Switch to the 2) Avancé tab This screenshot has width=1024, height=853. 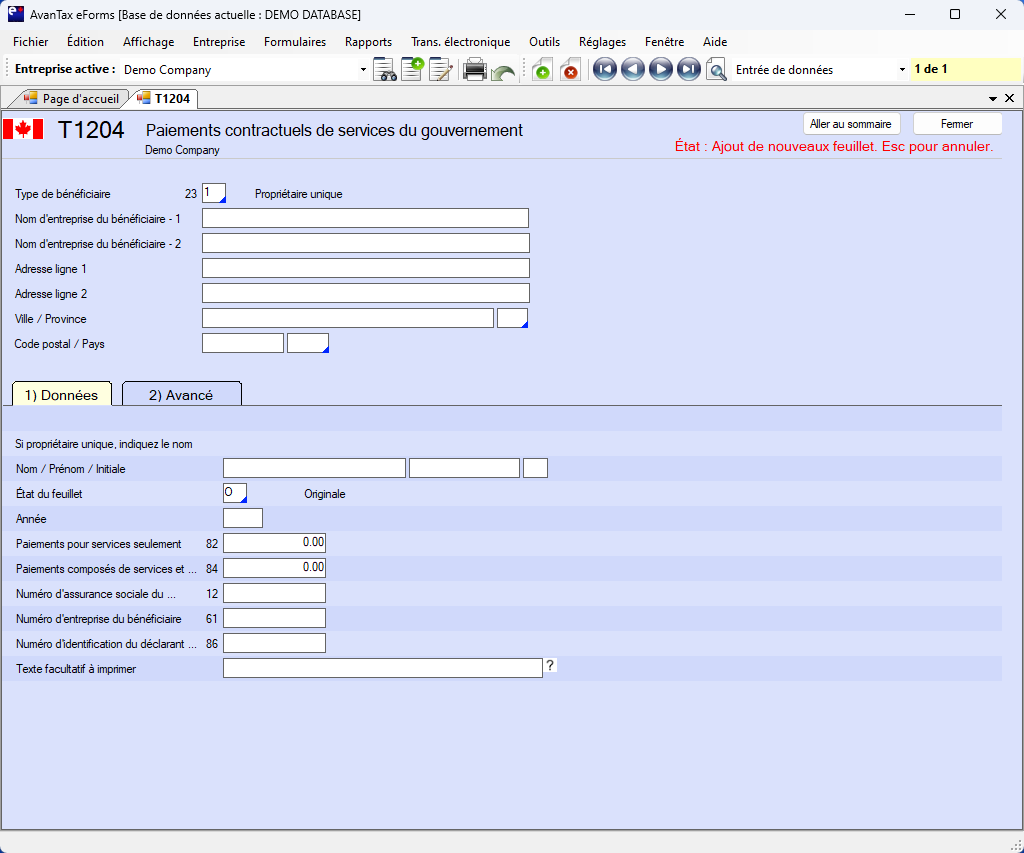pyautogui.click(x=181, y=395)
